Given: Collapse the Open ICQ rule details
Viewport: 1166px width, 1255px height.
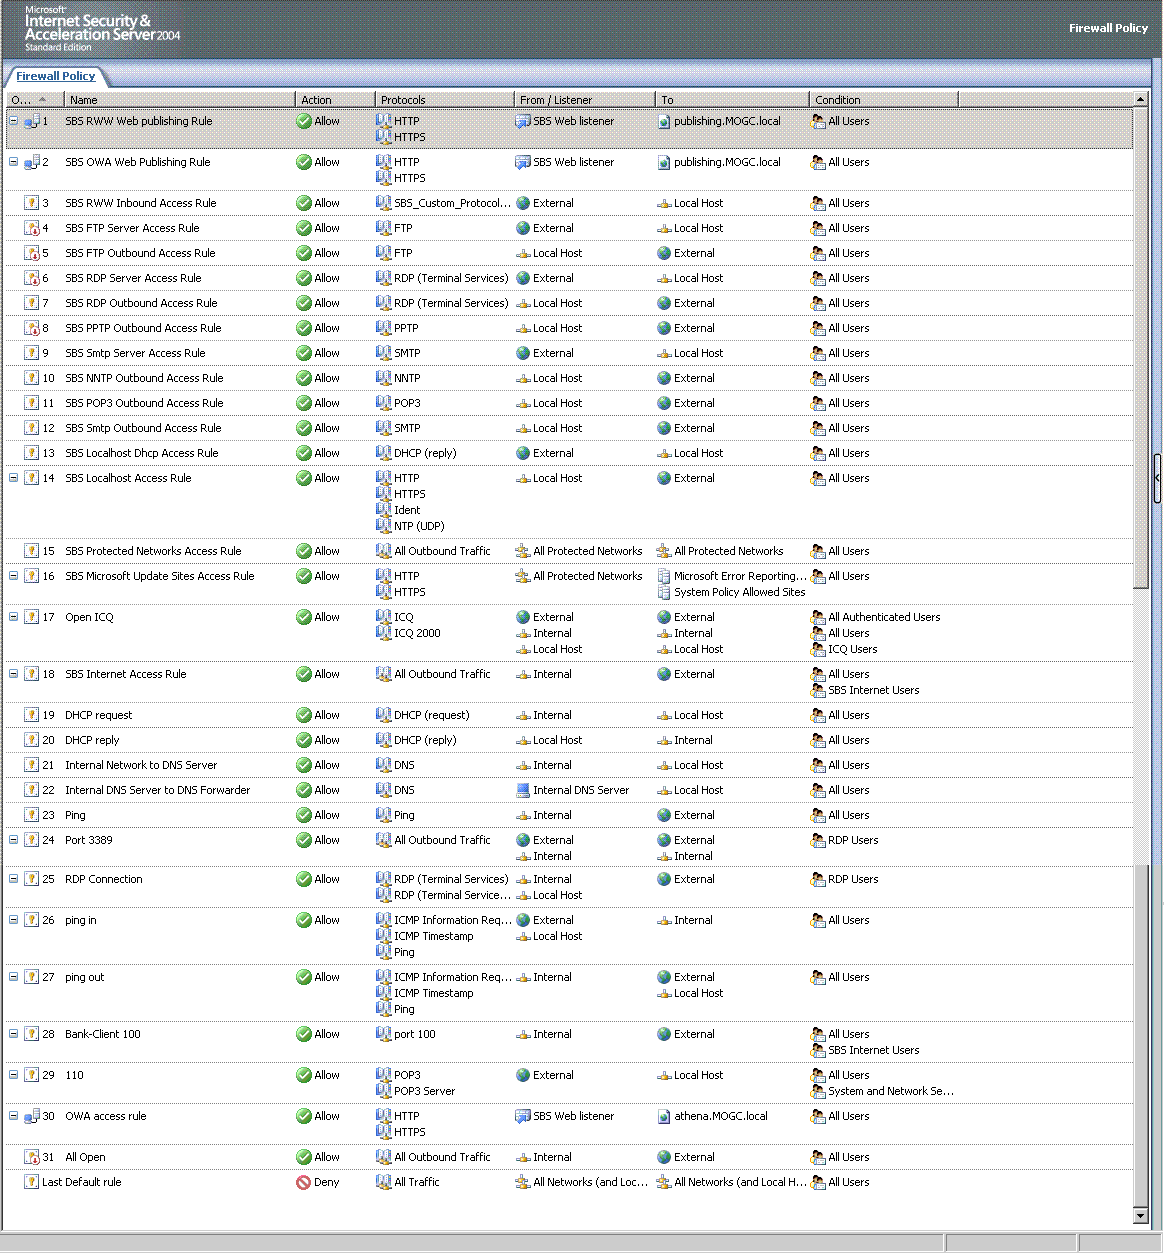Looking at the screenshot, I should tap(13, 617).
